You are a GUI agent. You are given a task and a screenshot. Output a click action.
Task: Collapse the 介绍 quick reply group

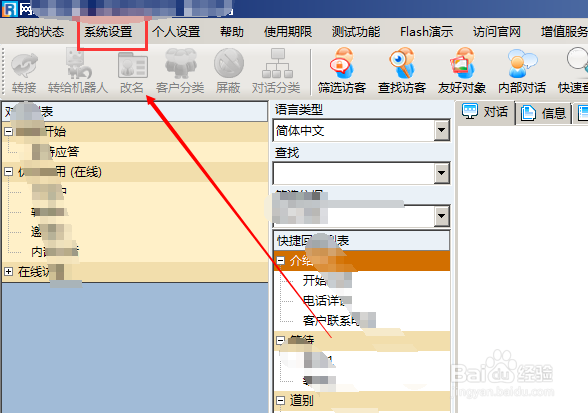[x=280, y=260]
